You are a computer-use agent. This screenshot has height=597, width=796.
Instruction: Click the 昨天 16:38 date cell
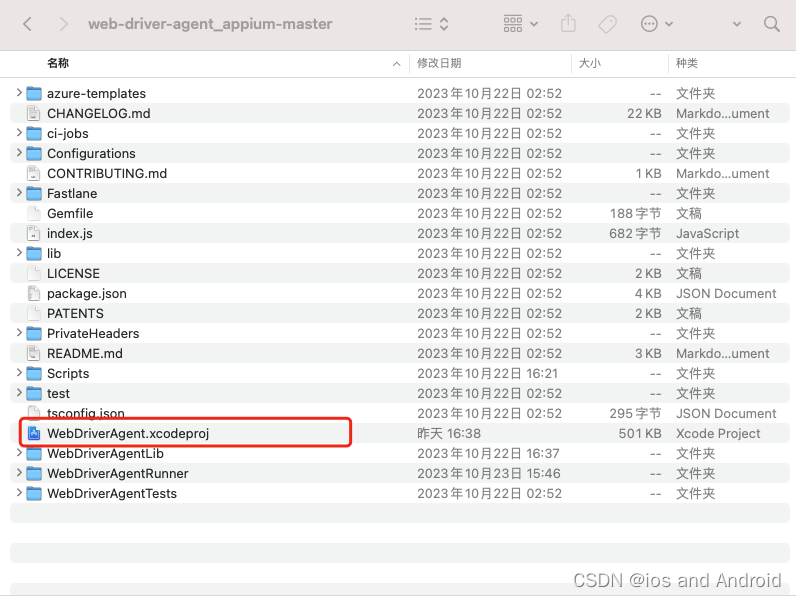pos(449,434)
